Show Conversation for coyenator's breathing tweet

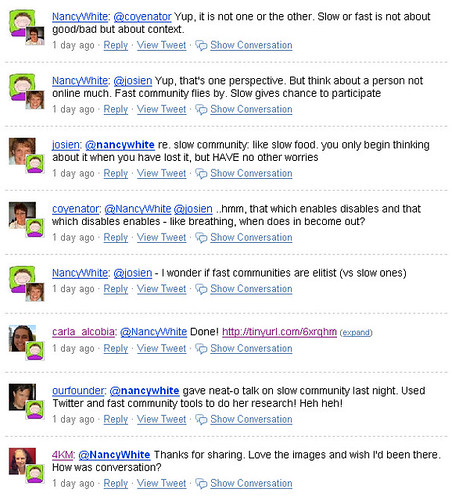tap(251, 238)
